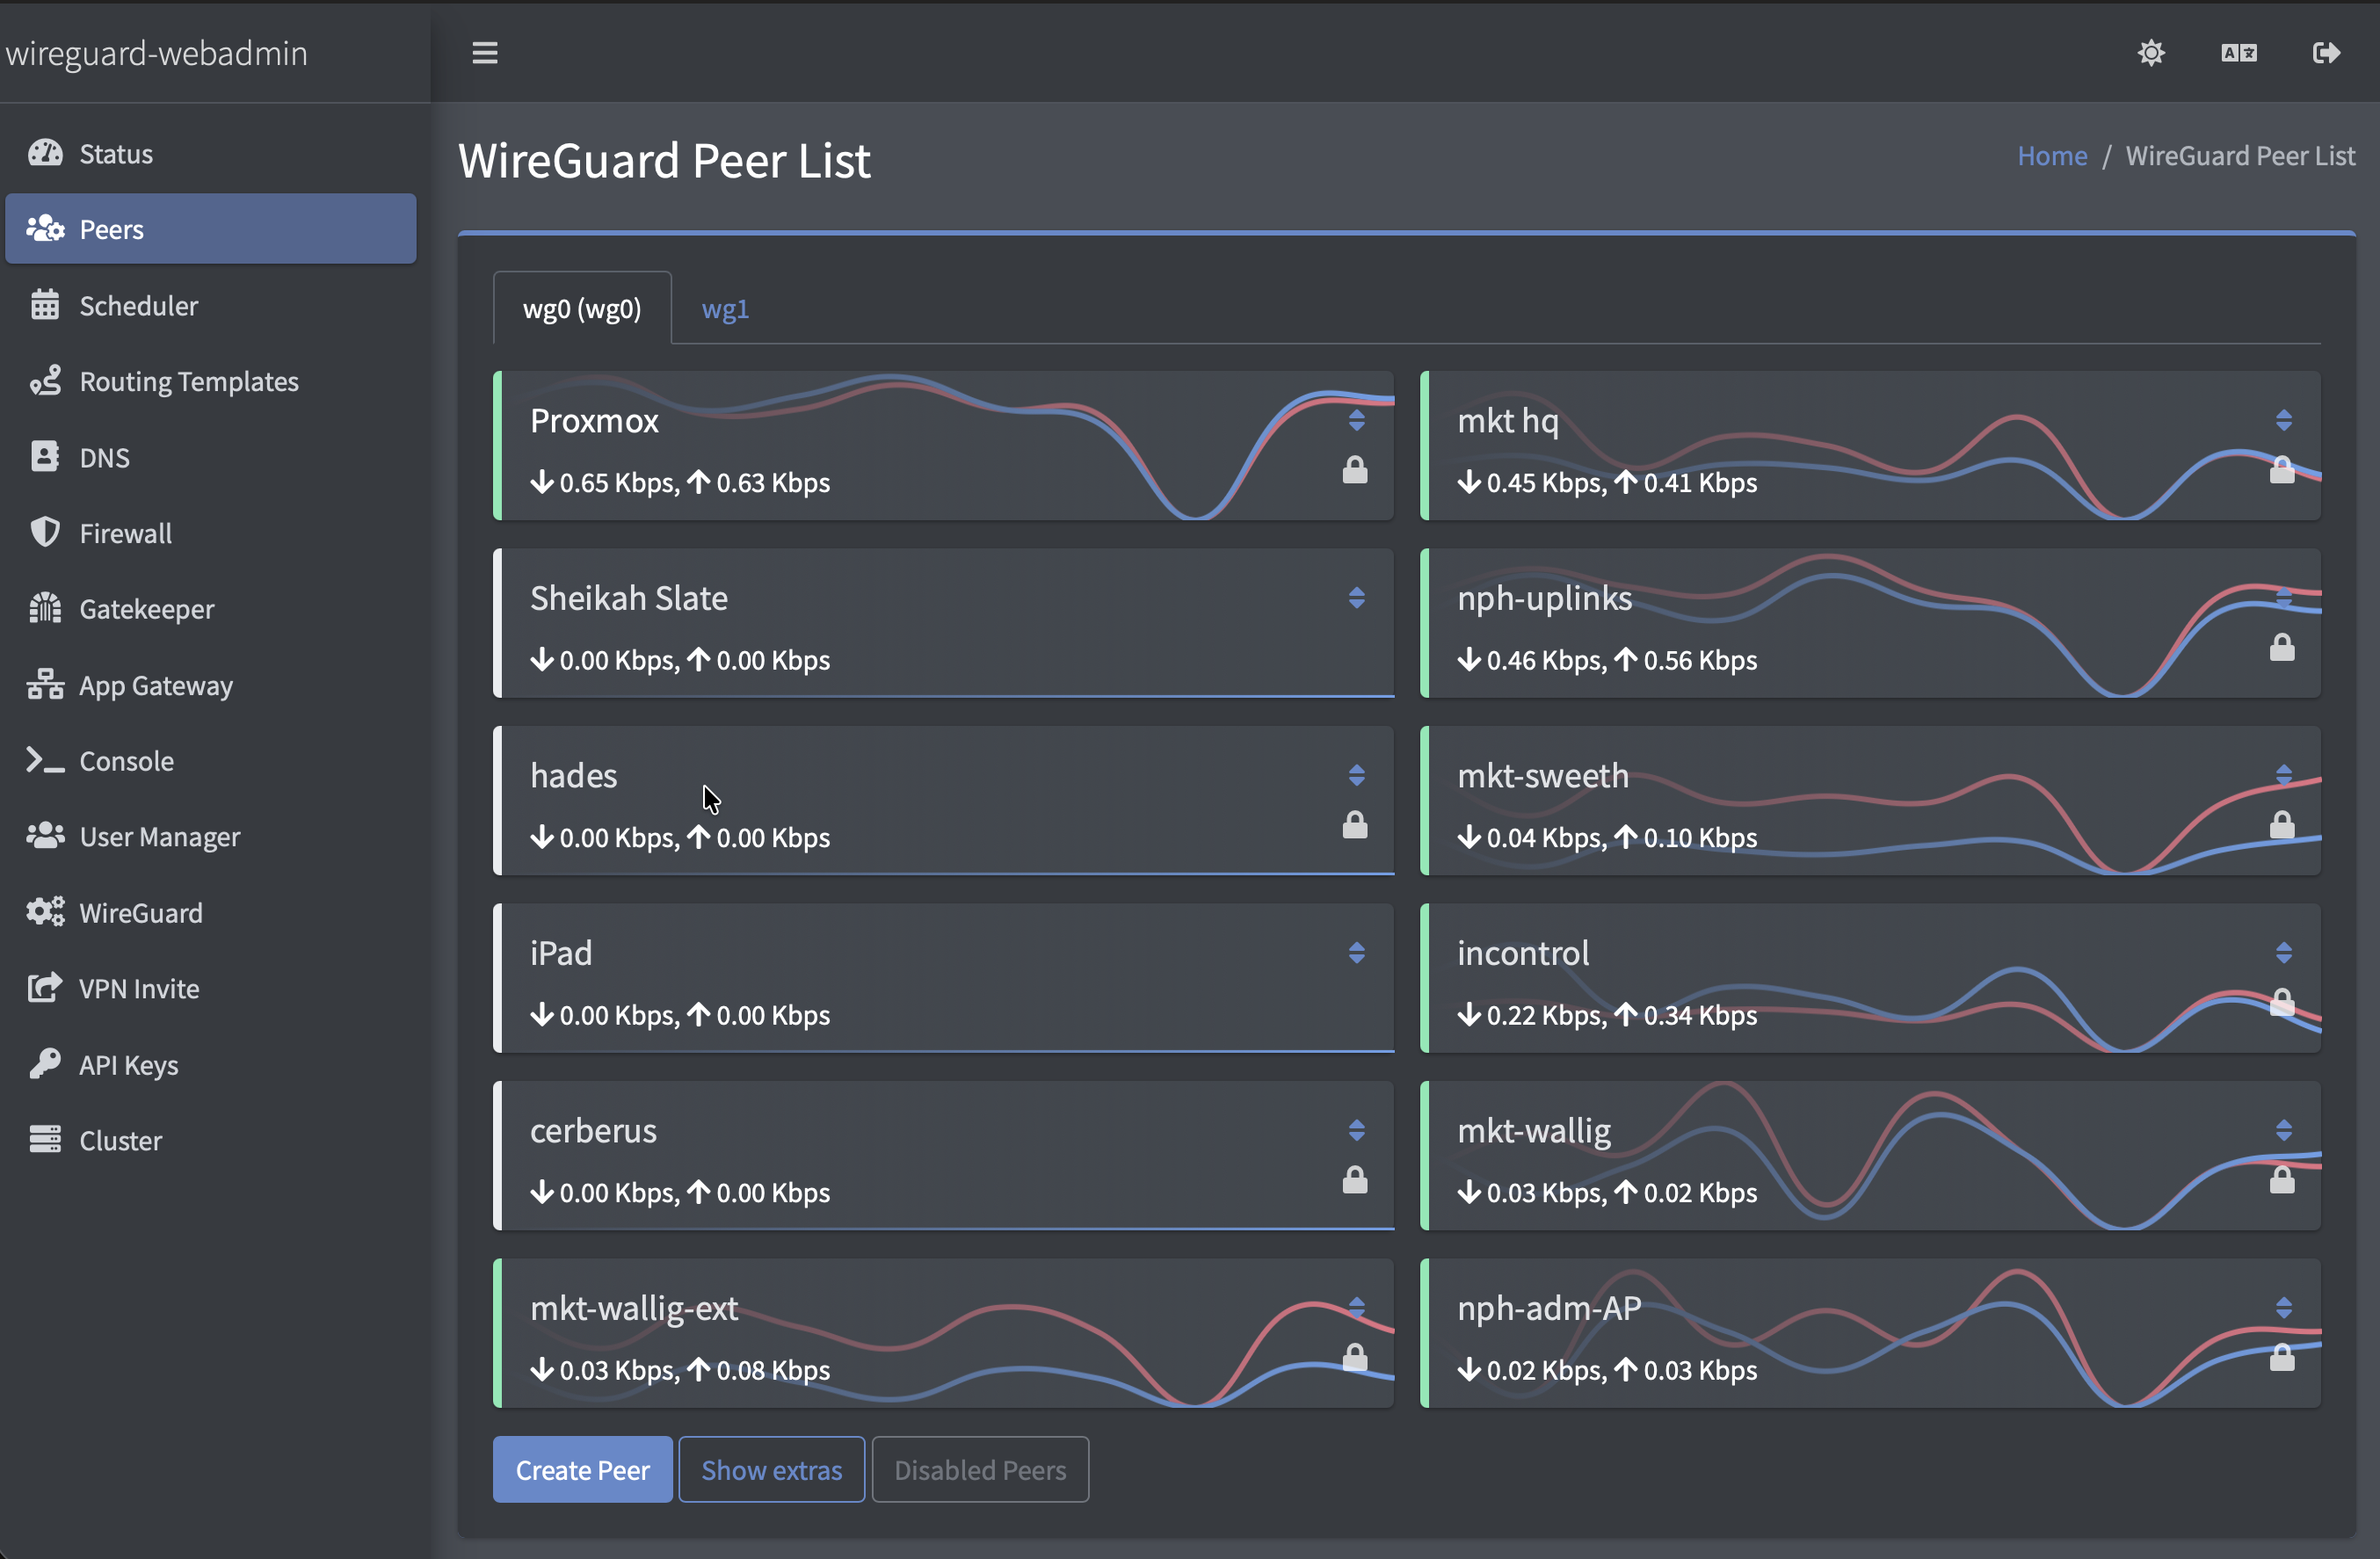Click the lock icon on the Proxmox peer
Image resolution: width=2380 pixels, height=1559 pixels.
pos(1355,470)
